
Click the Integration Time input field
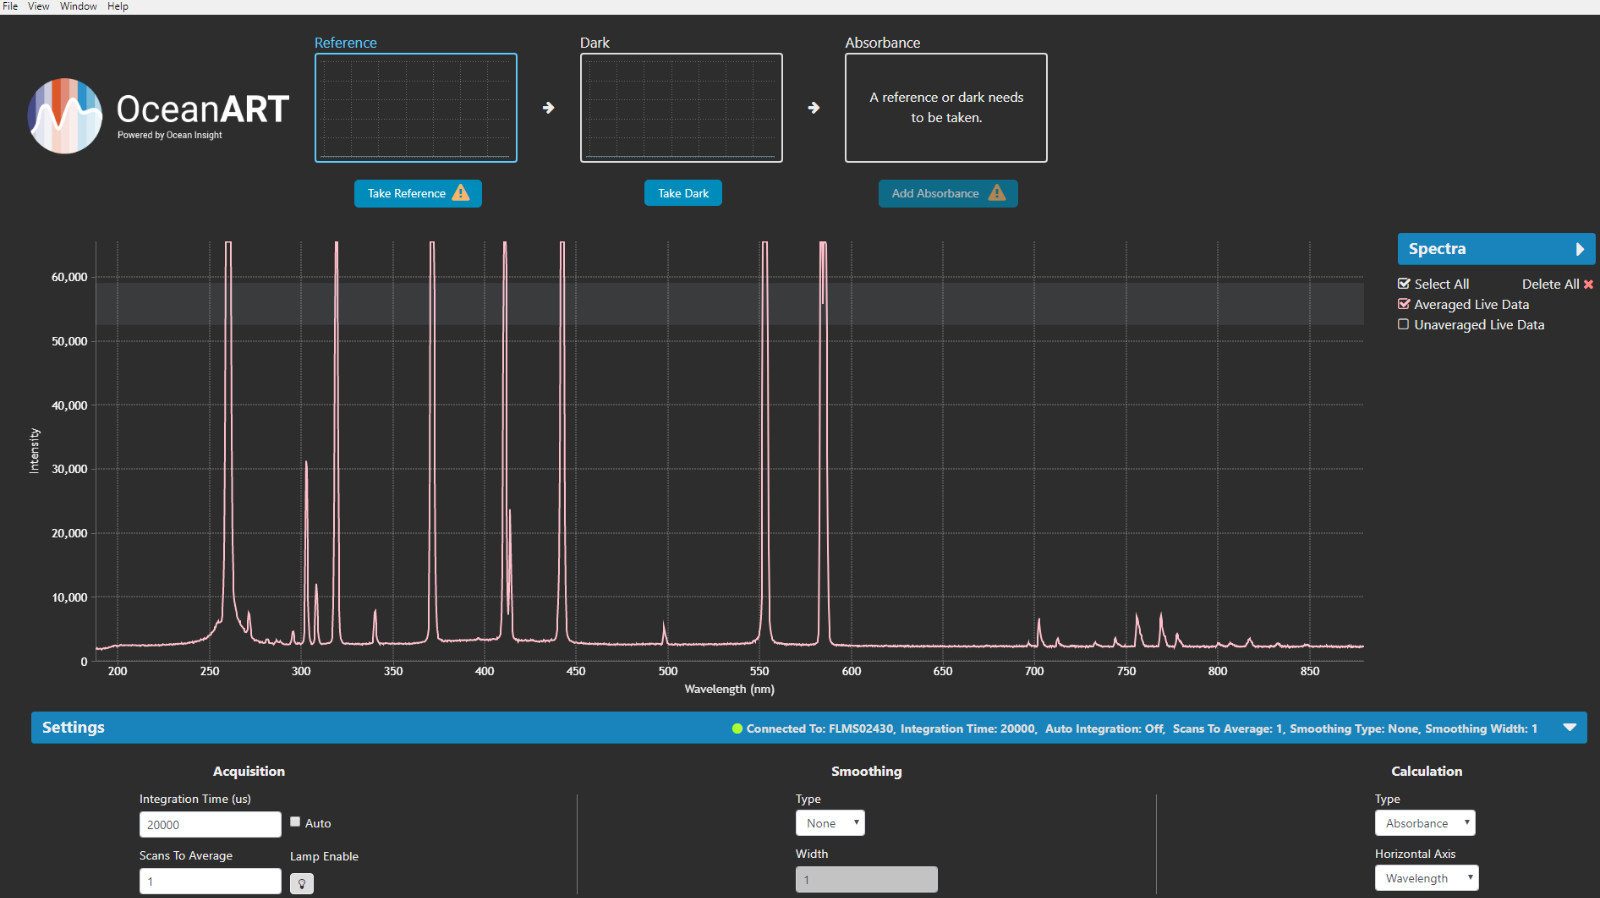coord(210,824)
